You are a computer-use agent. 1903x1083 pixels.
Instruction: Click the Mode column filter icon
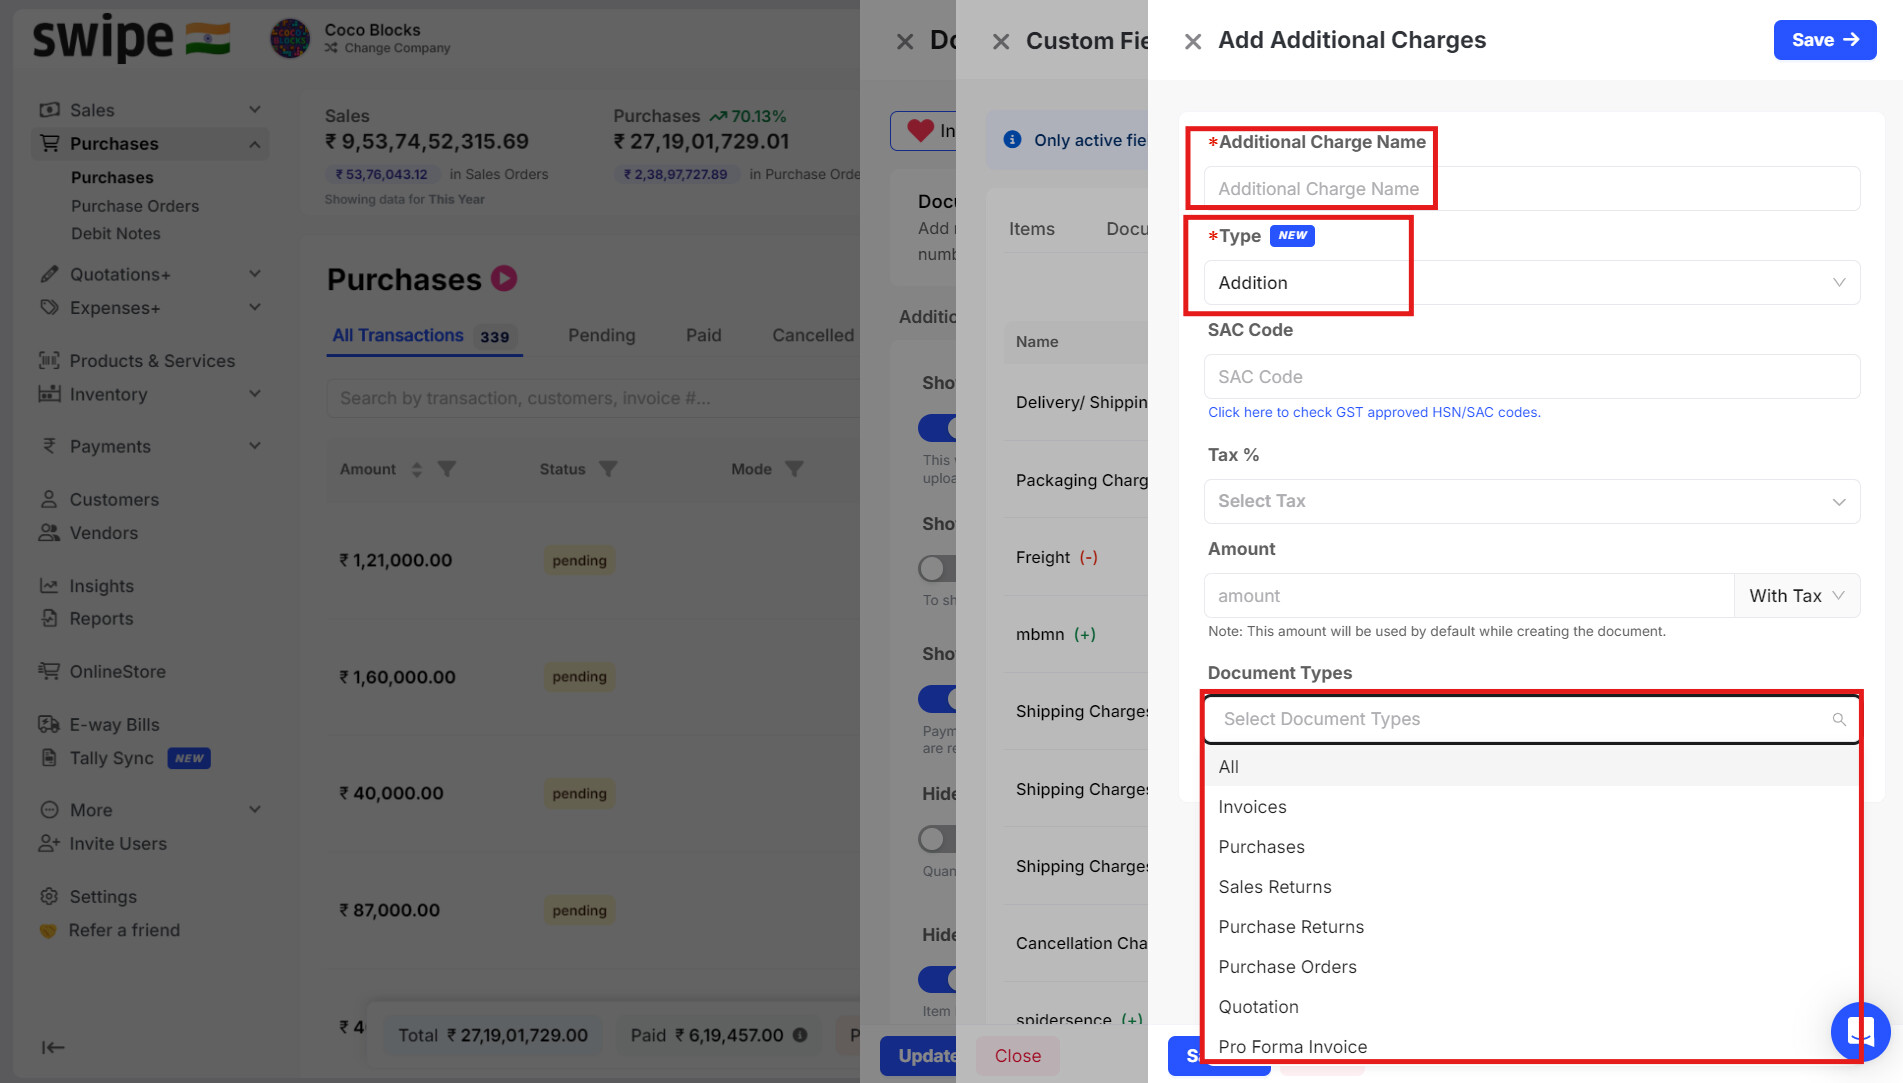pos(794,469)
